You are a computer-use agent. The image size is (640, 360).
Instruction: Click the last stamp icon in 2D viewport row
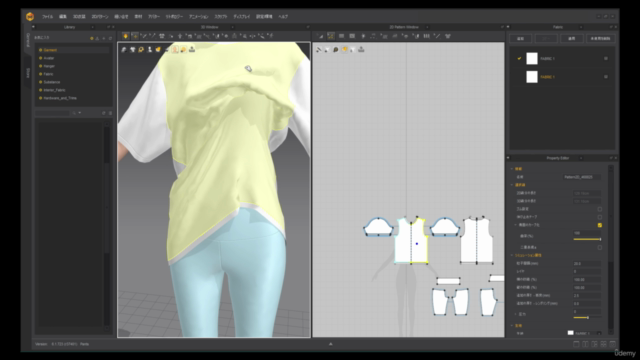pos(361,49)
